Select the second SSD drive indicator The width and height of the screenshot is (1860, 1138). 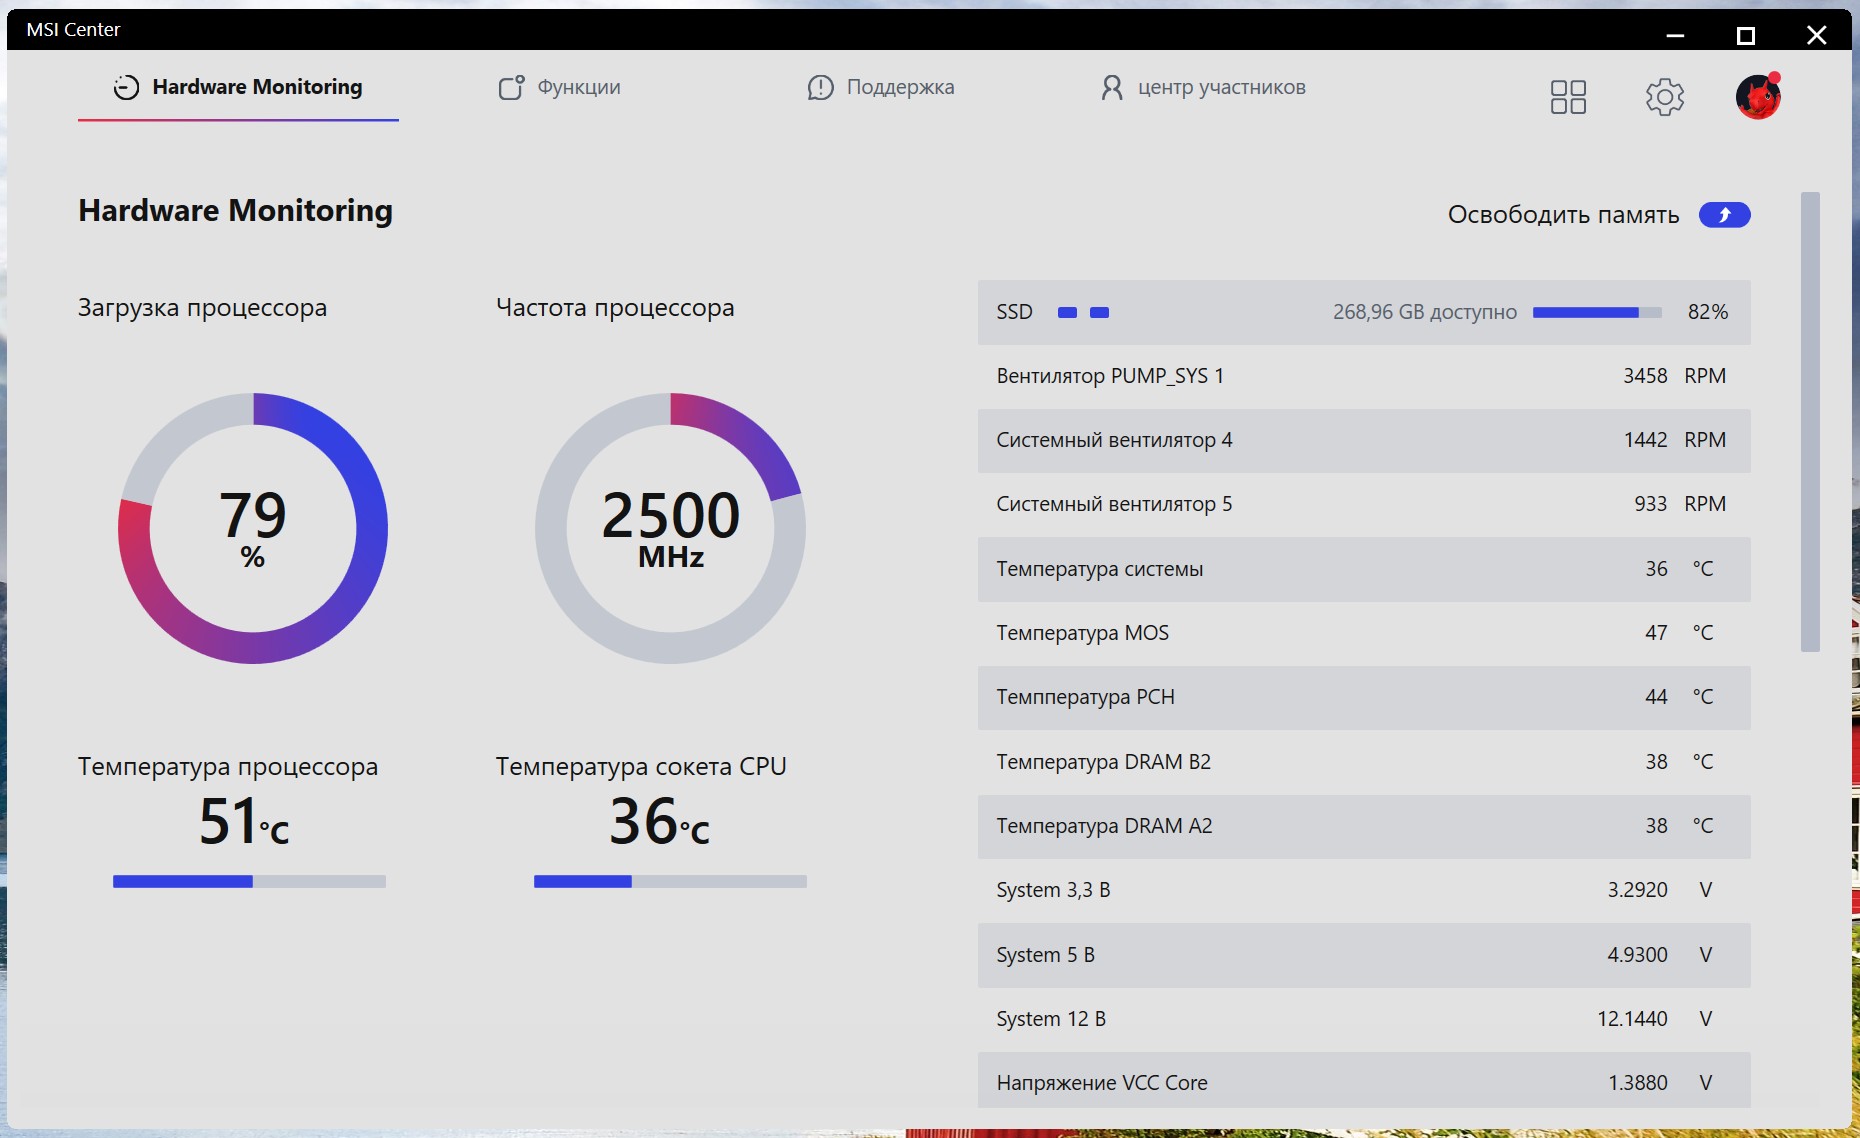(1099, 313)
